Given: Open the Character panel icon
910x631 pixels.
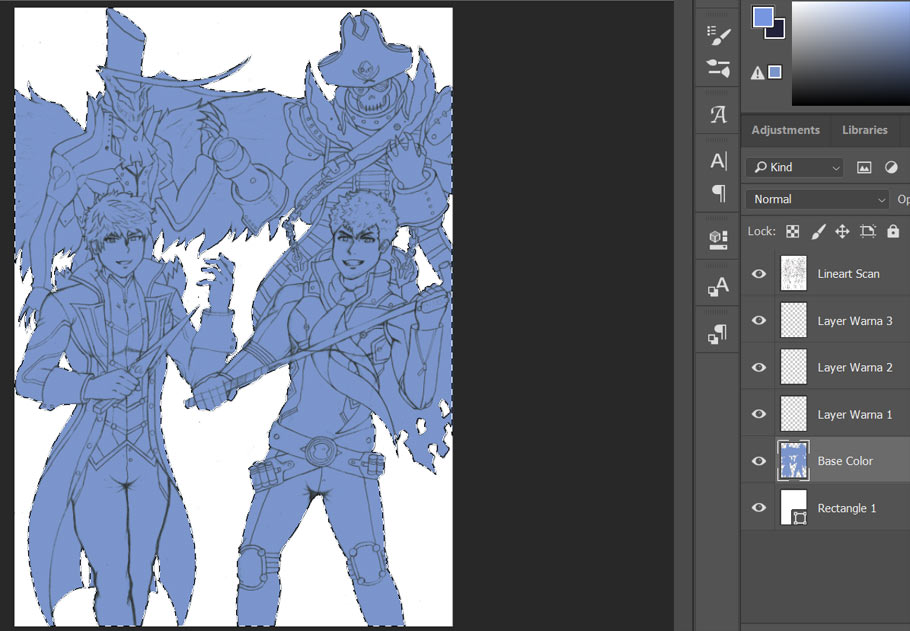Looking at the screenshot, I should (718, 160).
